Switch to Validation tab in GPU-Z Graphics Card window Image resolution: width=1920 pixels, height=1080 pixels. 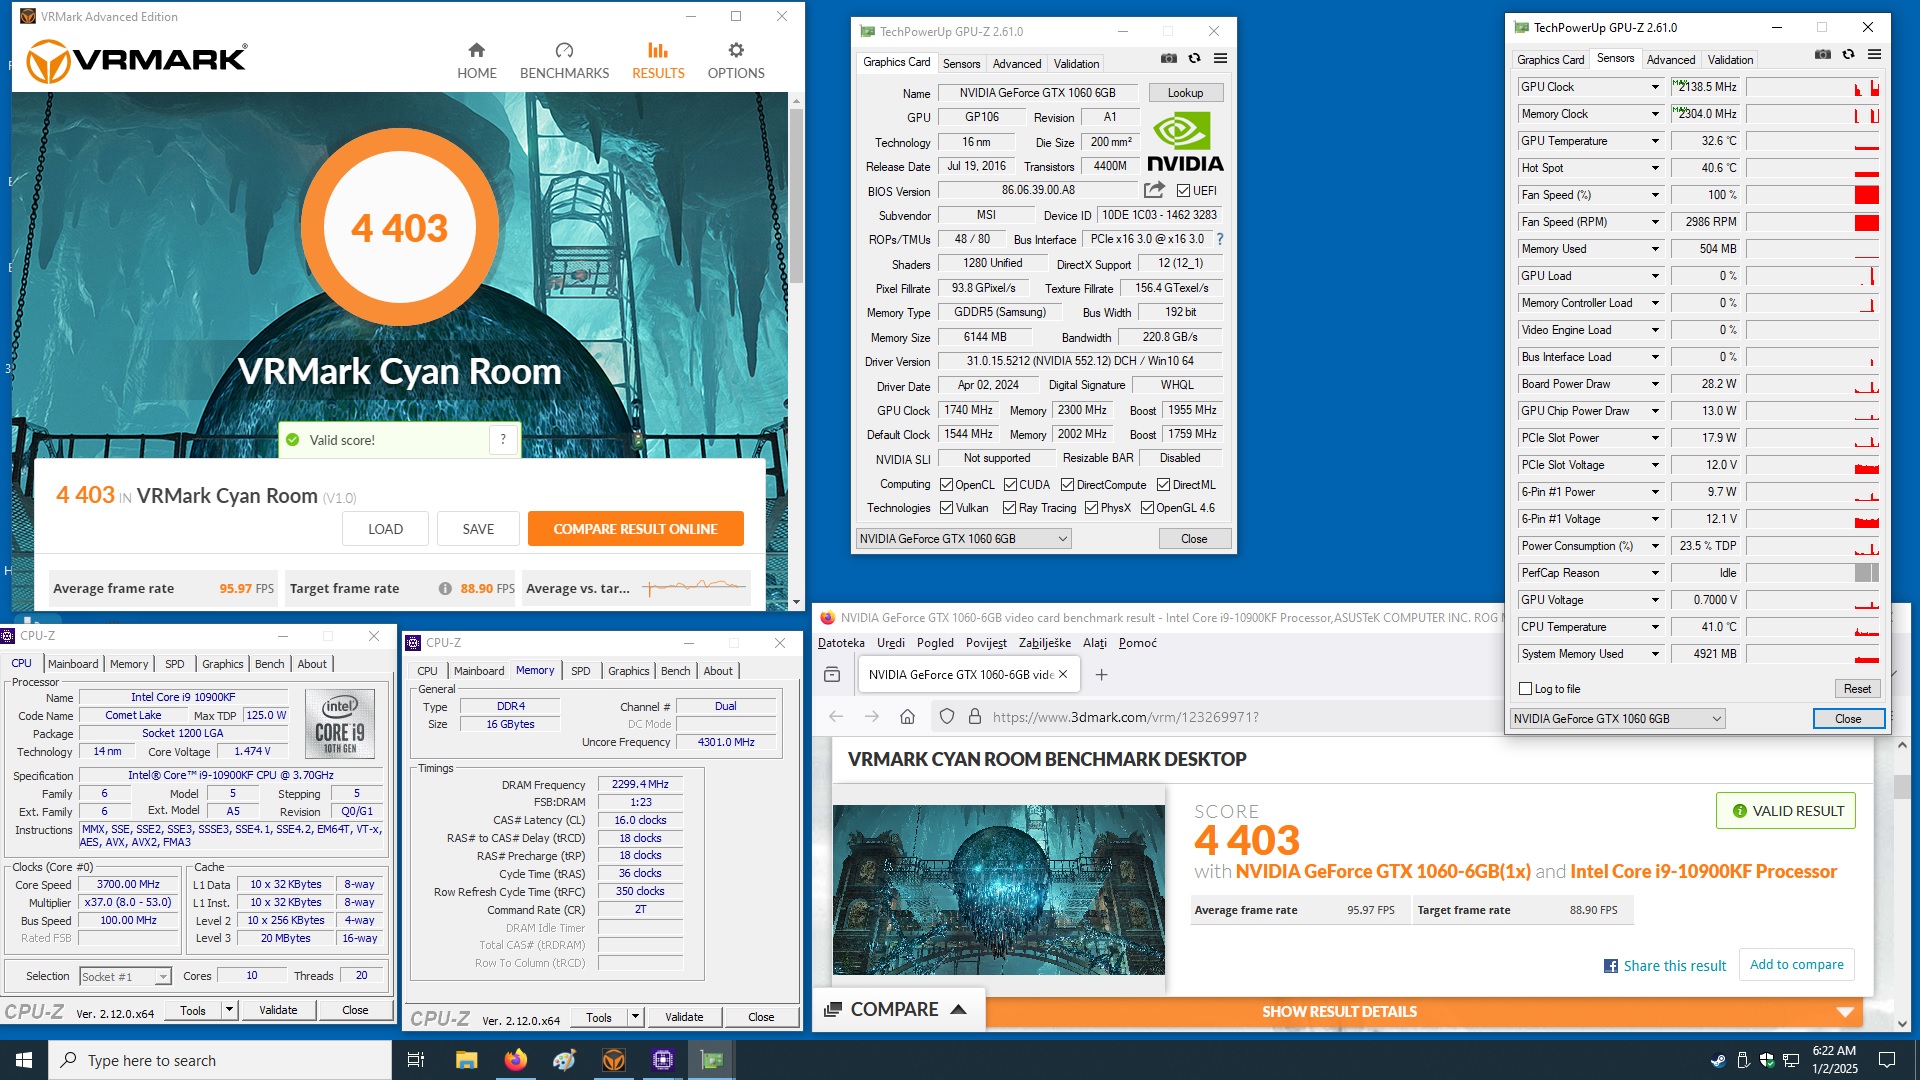click(1076, 64)
